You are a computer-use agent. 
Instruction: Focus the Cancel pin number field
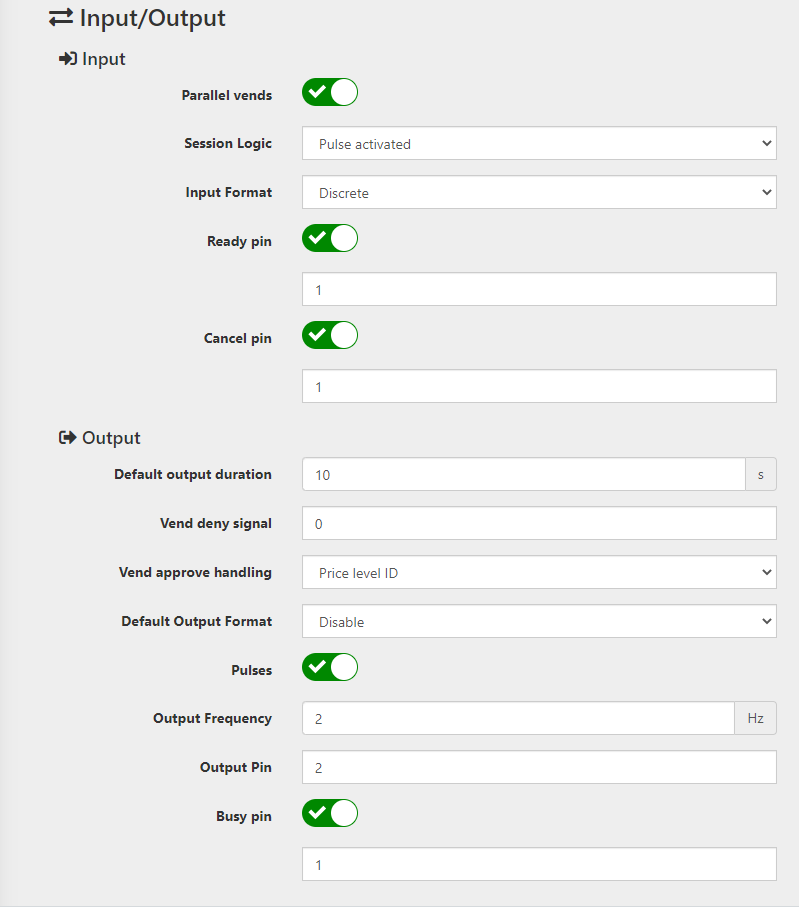[539, 387]
